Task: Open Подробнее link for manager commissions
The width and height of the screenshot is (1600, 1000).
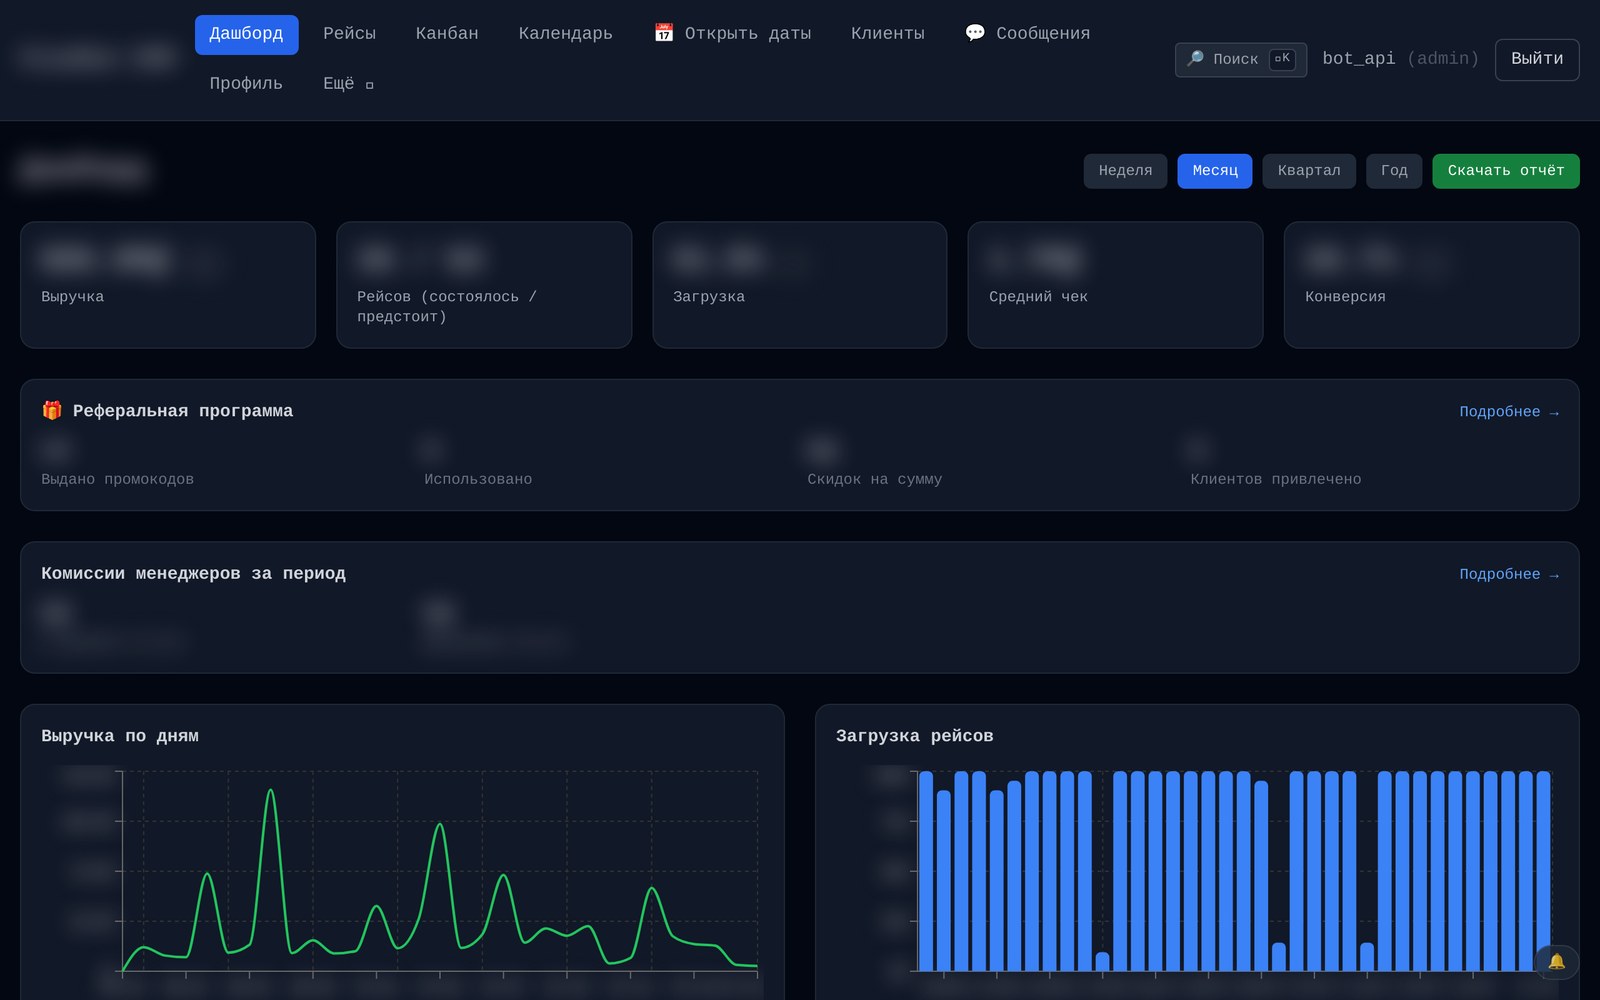Action: (1508, 574)
